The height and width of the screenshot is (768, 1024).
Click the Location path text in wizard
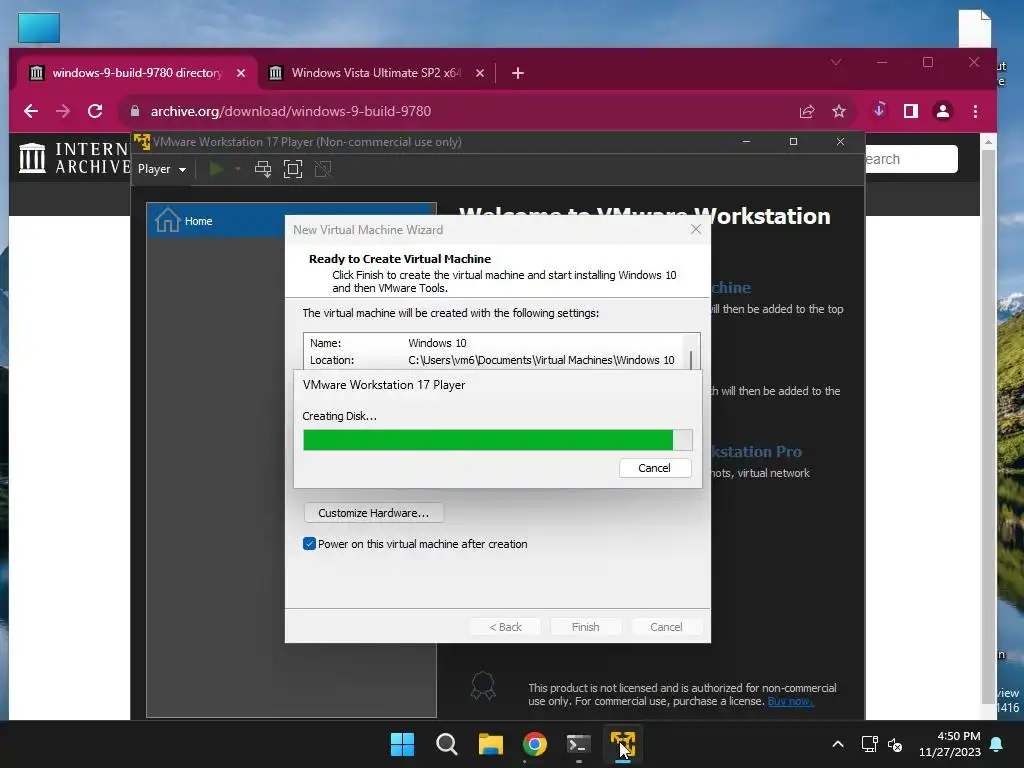(x=541, y=360)
